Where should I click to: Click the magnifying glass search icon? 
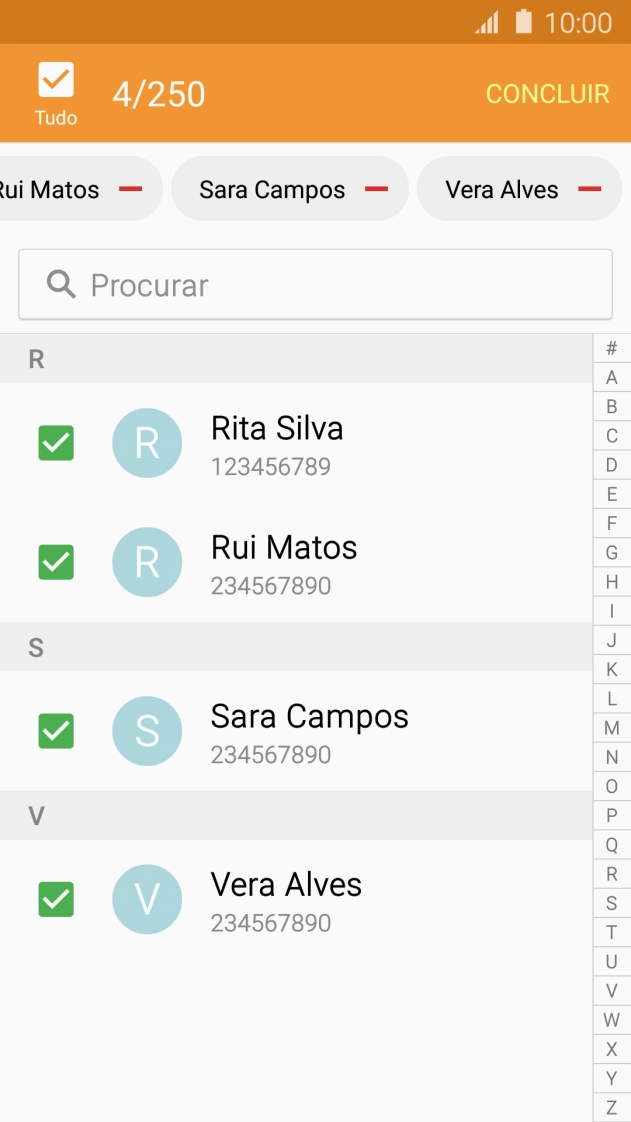pos(61,284)
